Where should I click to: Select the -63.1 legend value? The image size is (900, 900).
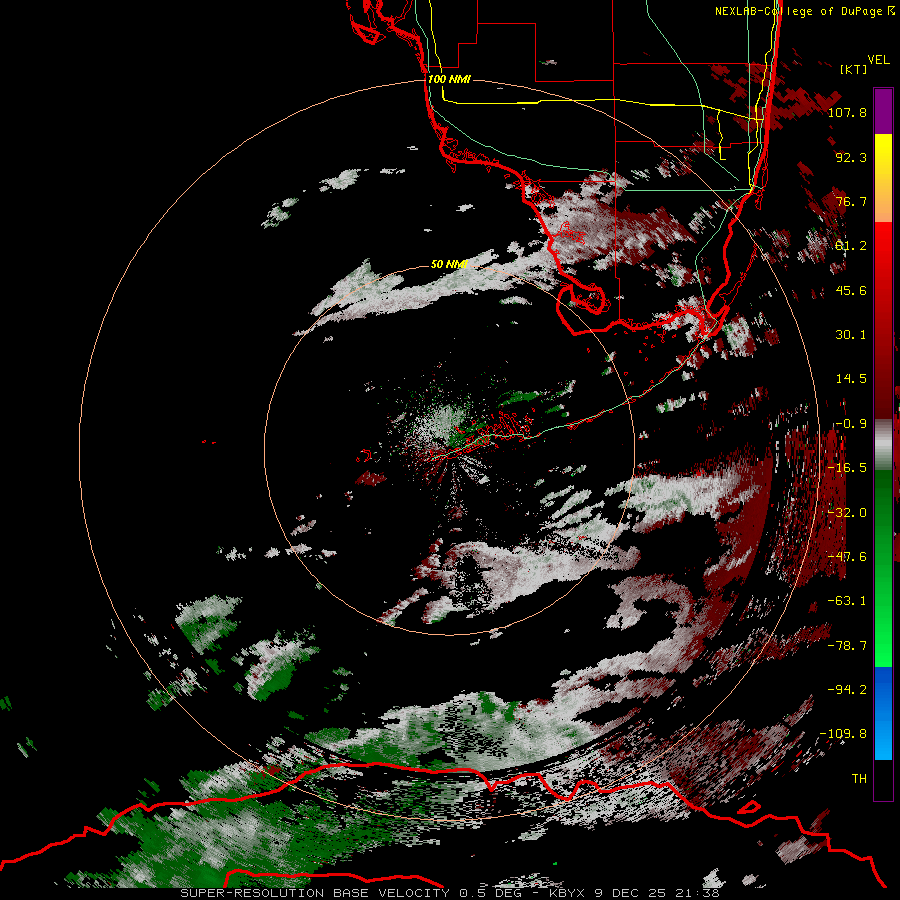click(x=847, y=600)
